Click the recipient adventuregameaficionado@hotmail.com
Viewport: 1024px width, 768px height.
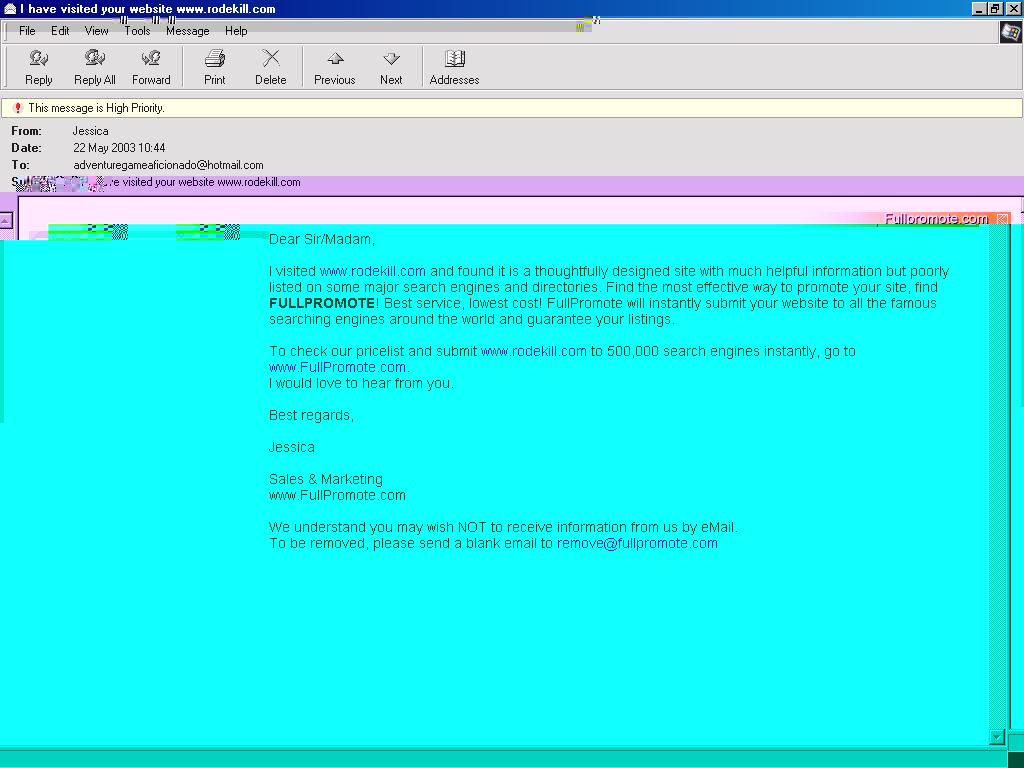click(168, 165)
